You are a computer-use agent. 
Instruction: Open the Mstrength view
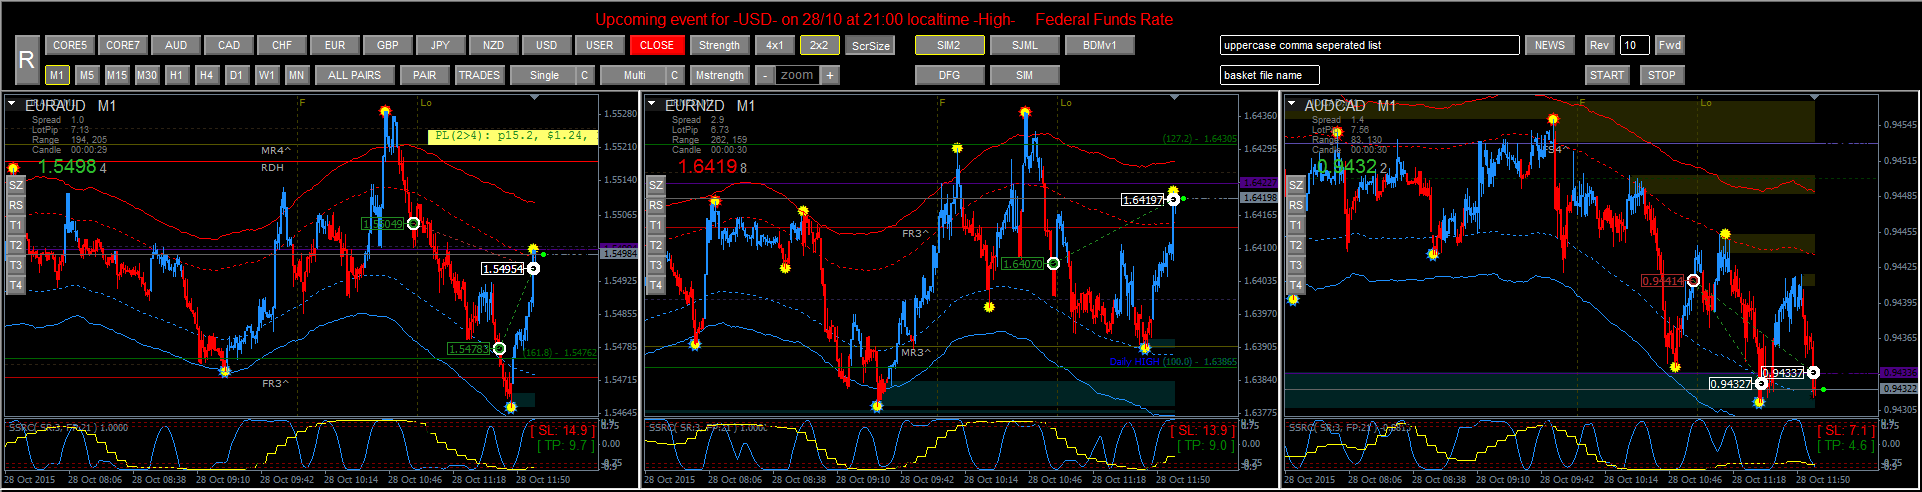point(719,75)
